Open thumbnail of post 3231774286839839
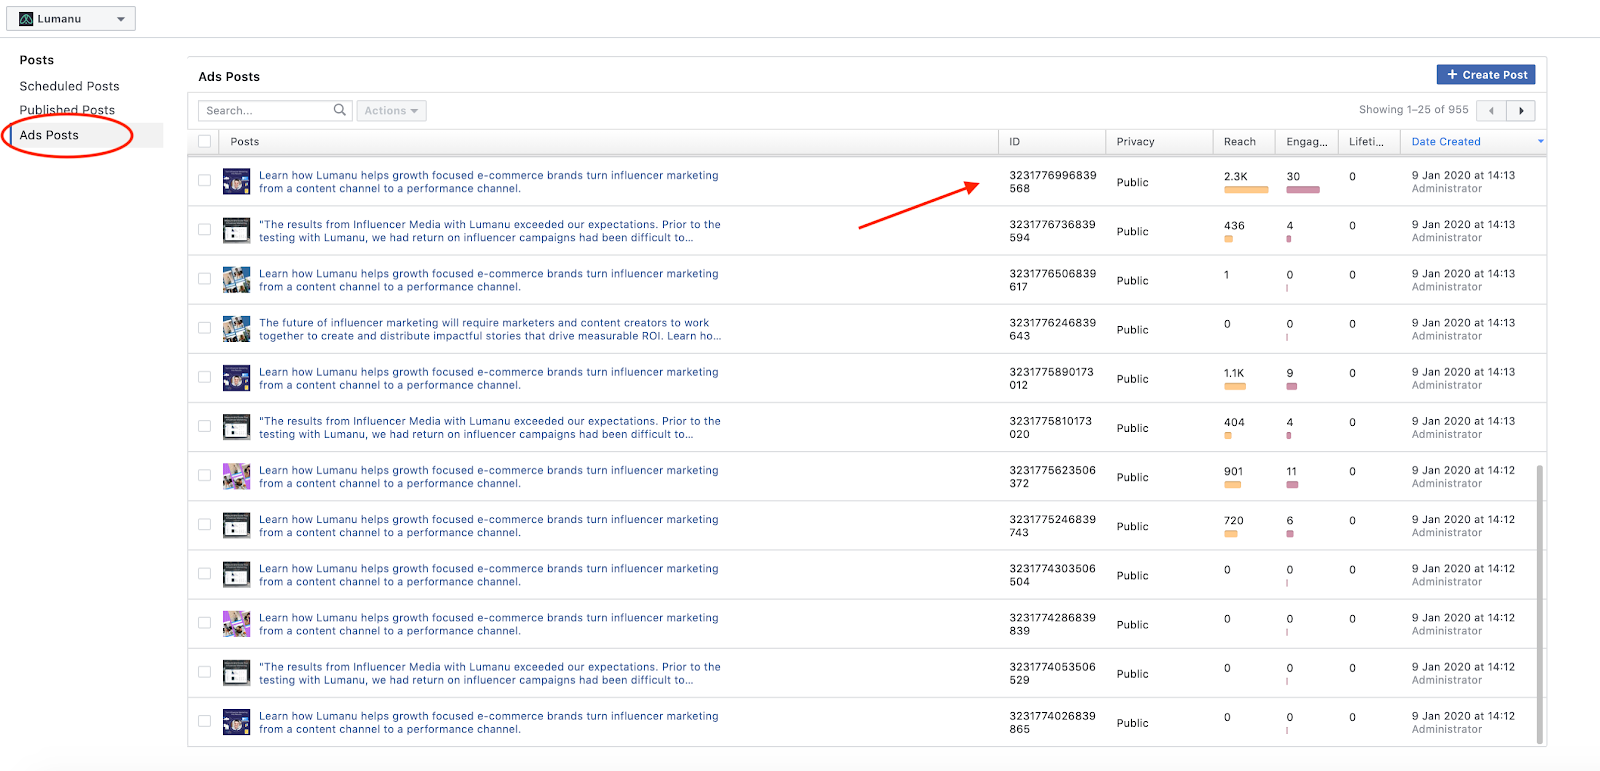This screenshot has width=1600, height=771. pyautogui.click(x=237, y=623)
